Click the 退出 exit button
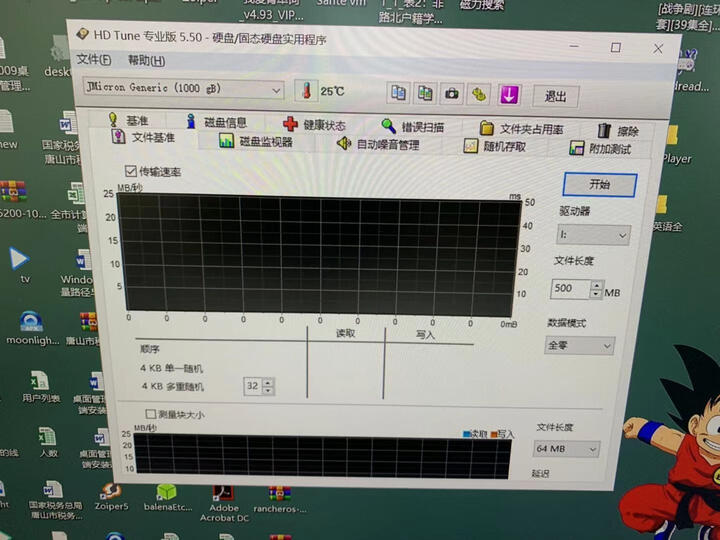The image size is (720, 540). [x=556, y=96]
